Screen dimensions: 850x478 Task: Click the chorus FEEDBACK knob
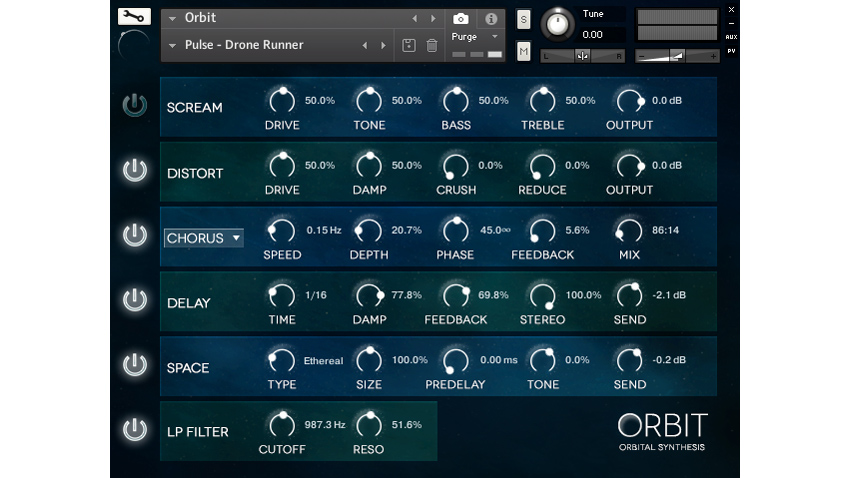[542, 231]
